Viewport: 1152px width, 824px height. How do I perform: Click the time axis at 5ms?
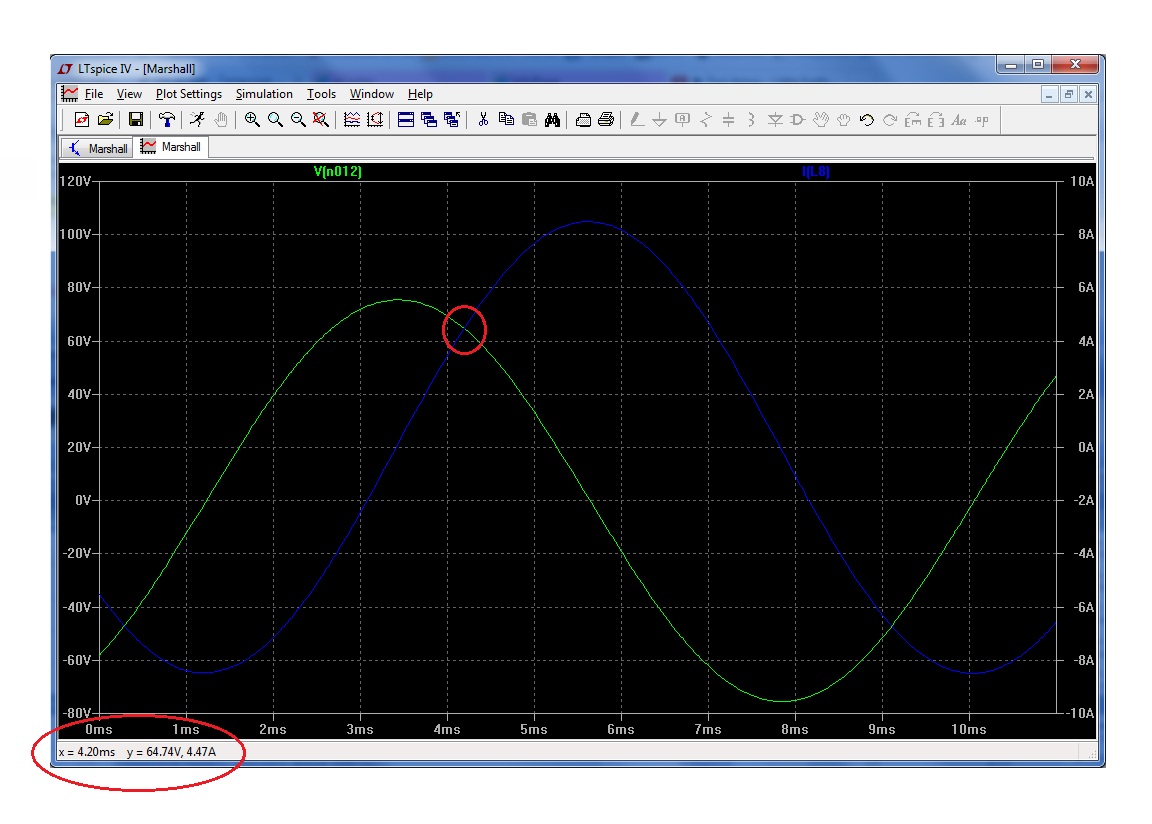pos(534,729)
